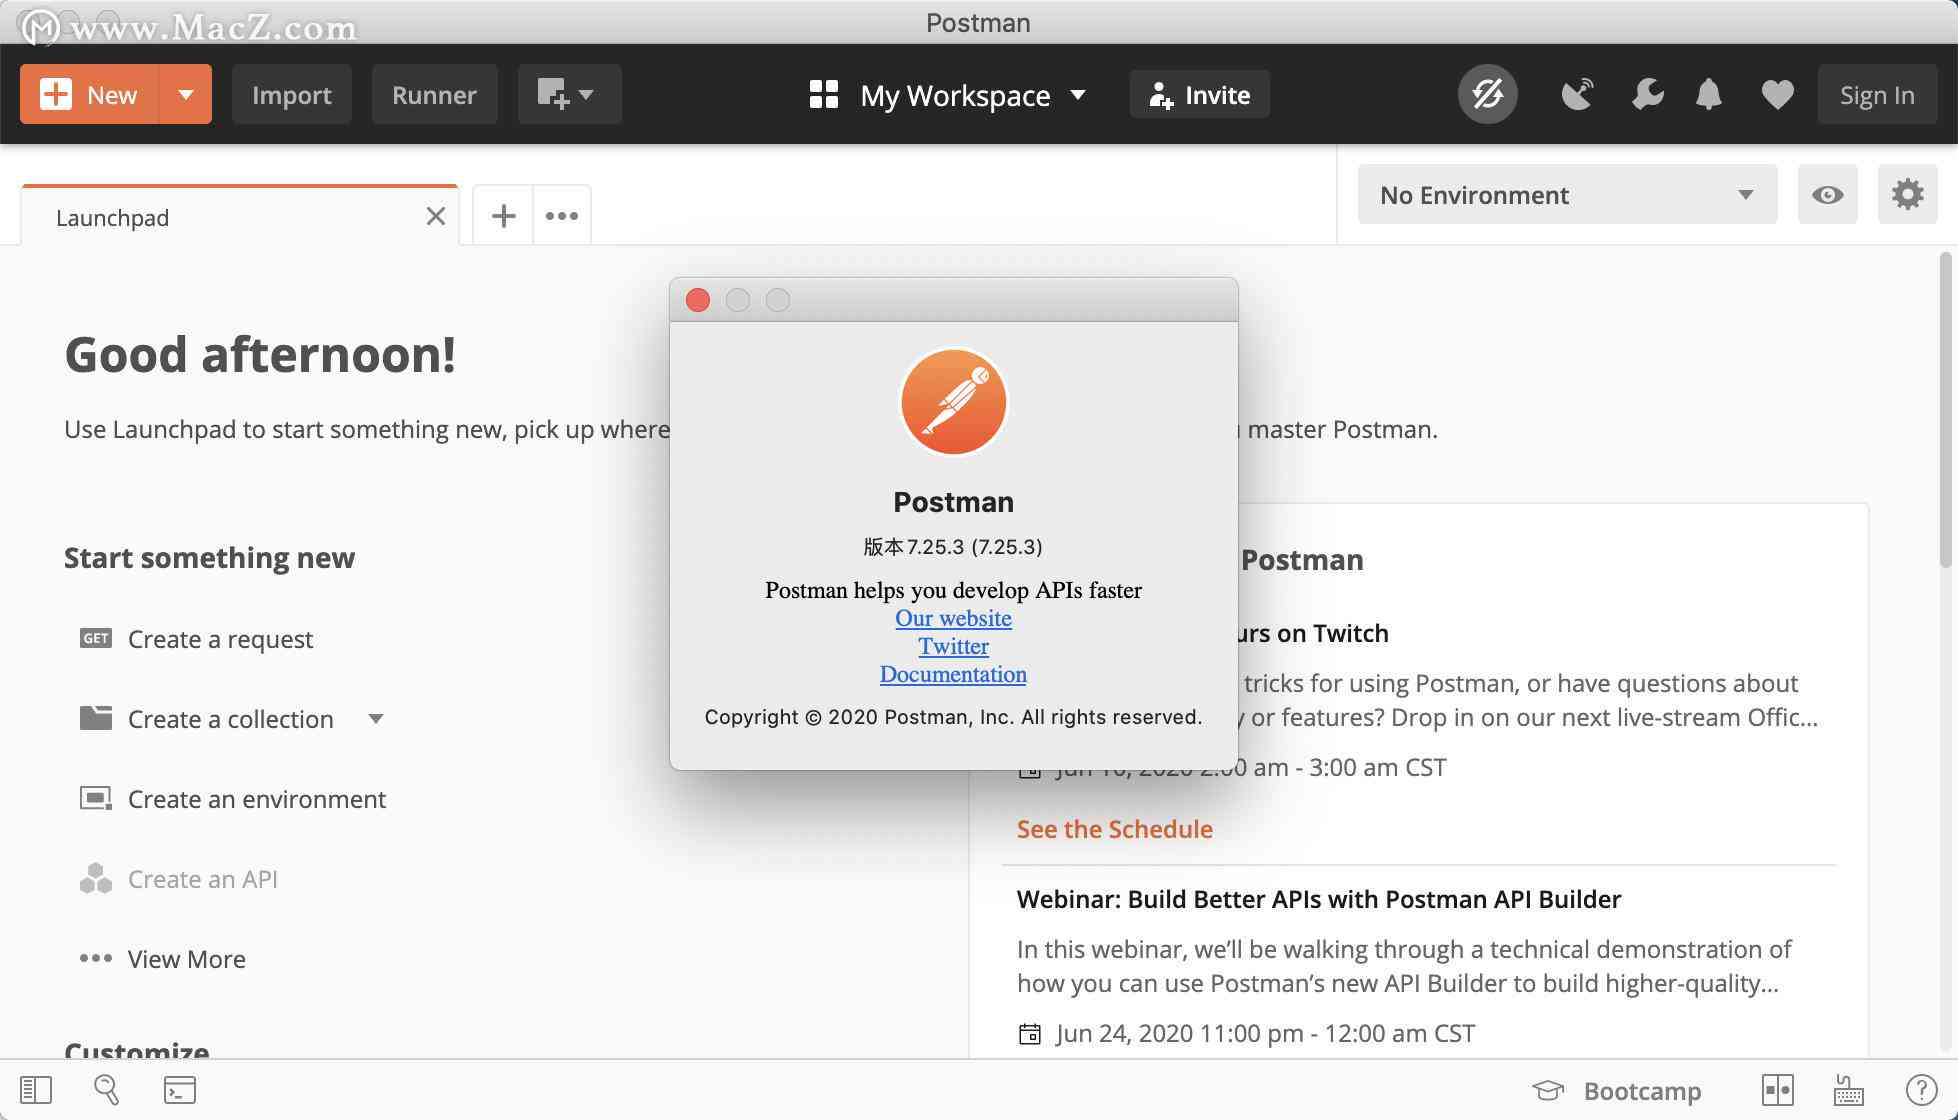Click the wrench/settings tool icon
The height and width of the screenshot is (1120, 1958).
pyautogui.click(x=1647, y=94)
